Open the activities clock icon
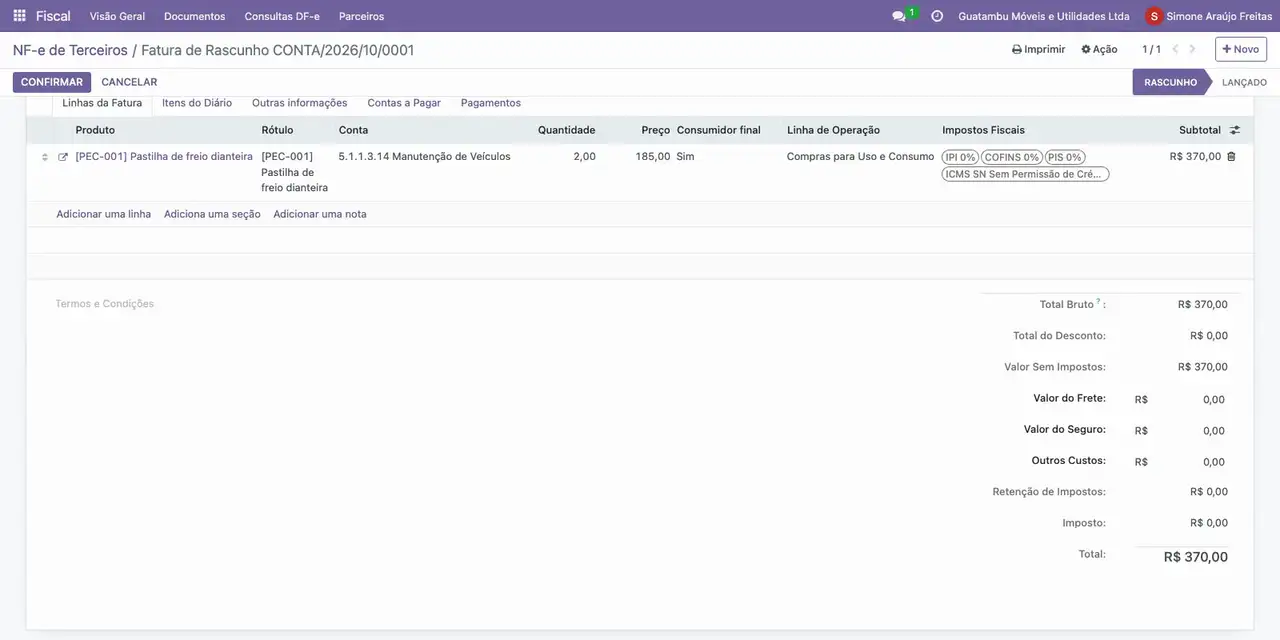Image resolution: width=1280 pixels, height=640 pixels. (x=937, y=16)
